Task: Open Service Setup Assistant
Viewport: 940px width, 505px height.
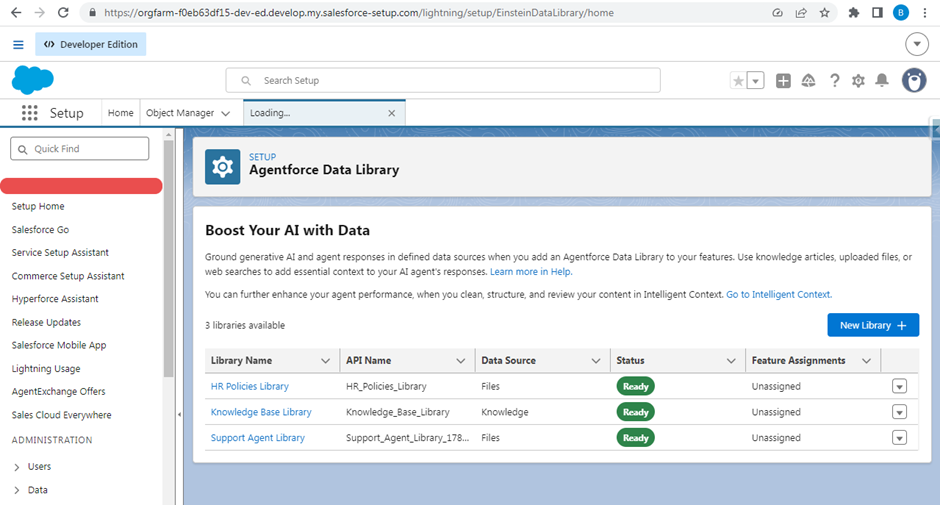Action: 60,252
